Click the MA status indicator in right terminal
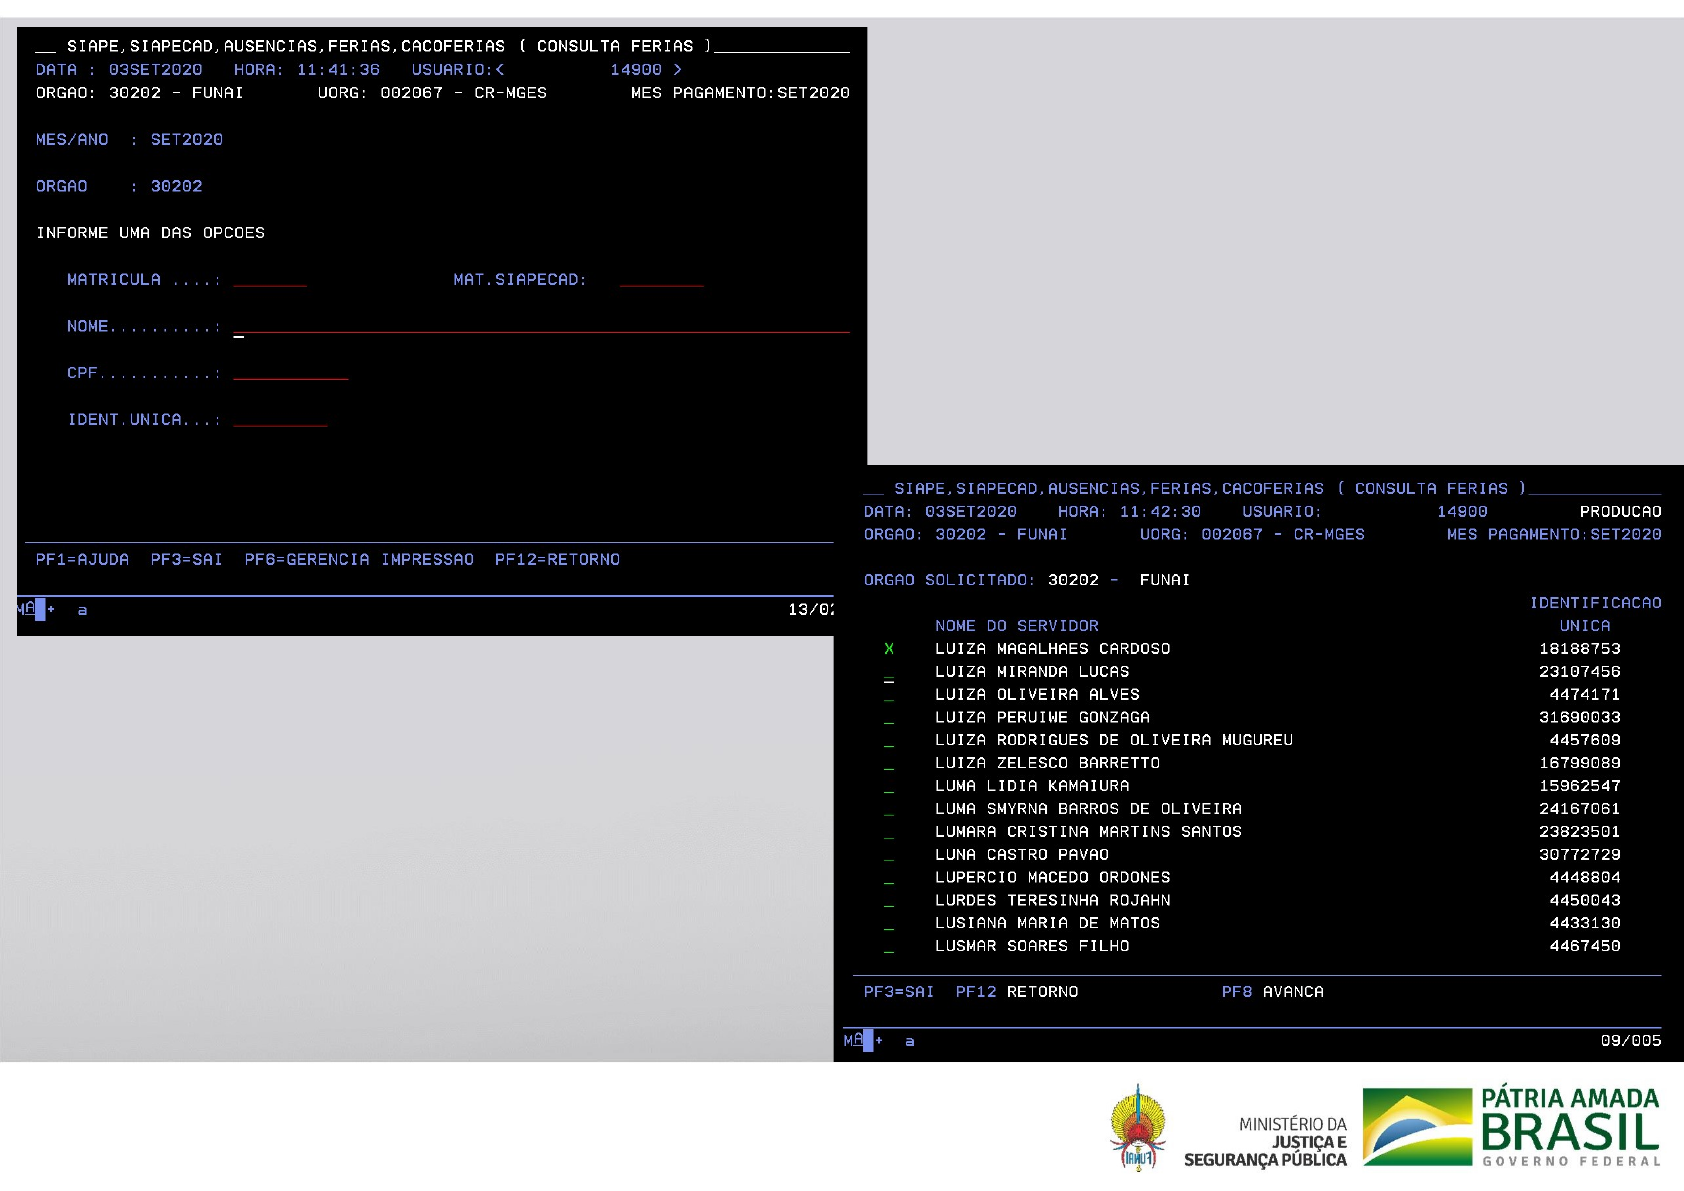Viewport: 1684px width, 1191px height. coord(853,1040)
